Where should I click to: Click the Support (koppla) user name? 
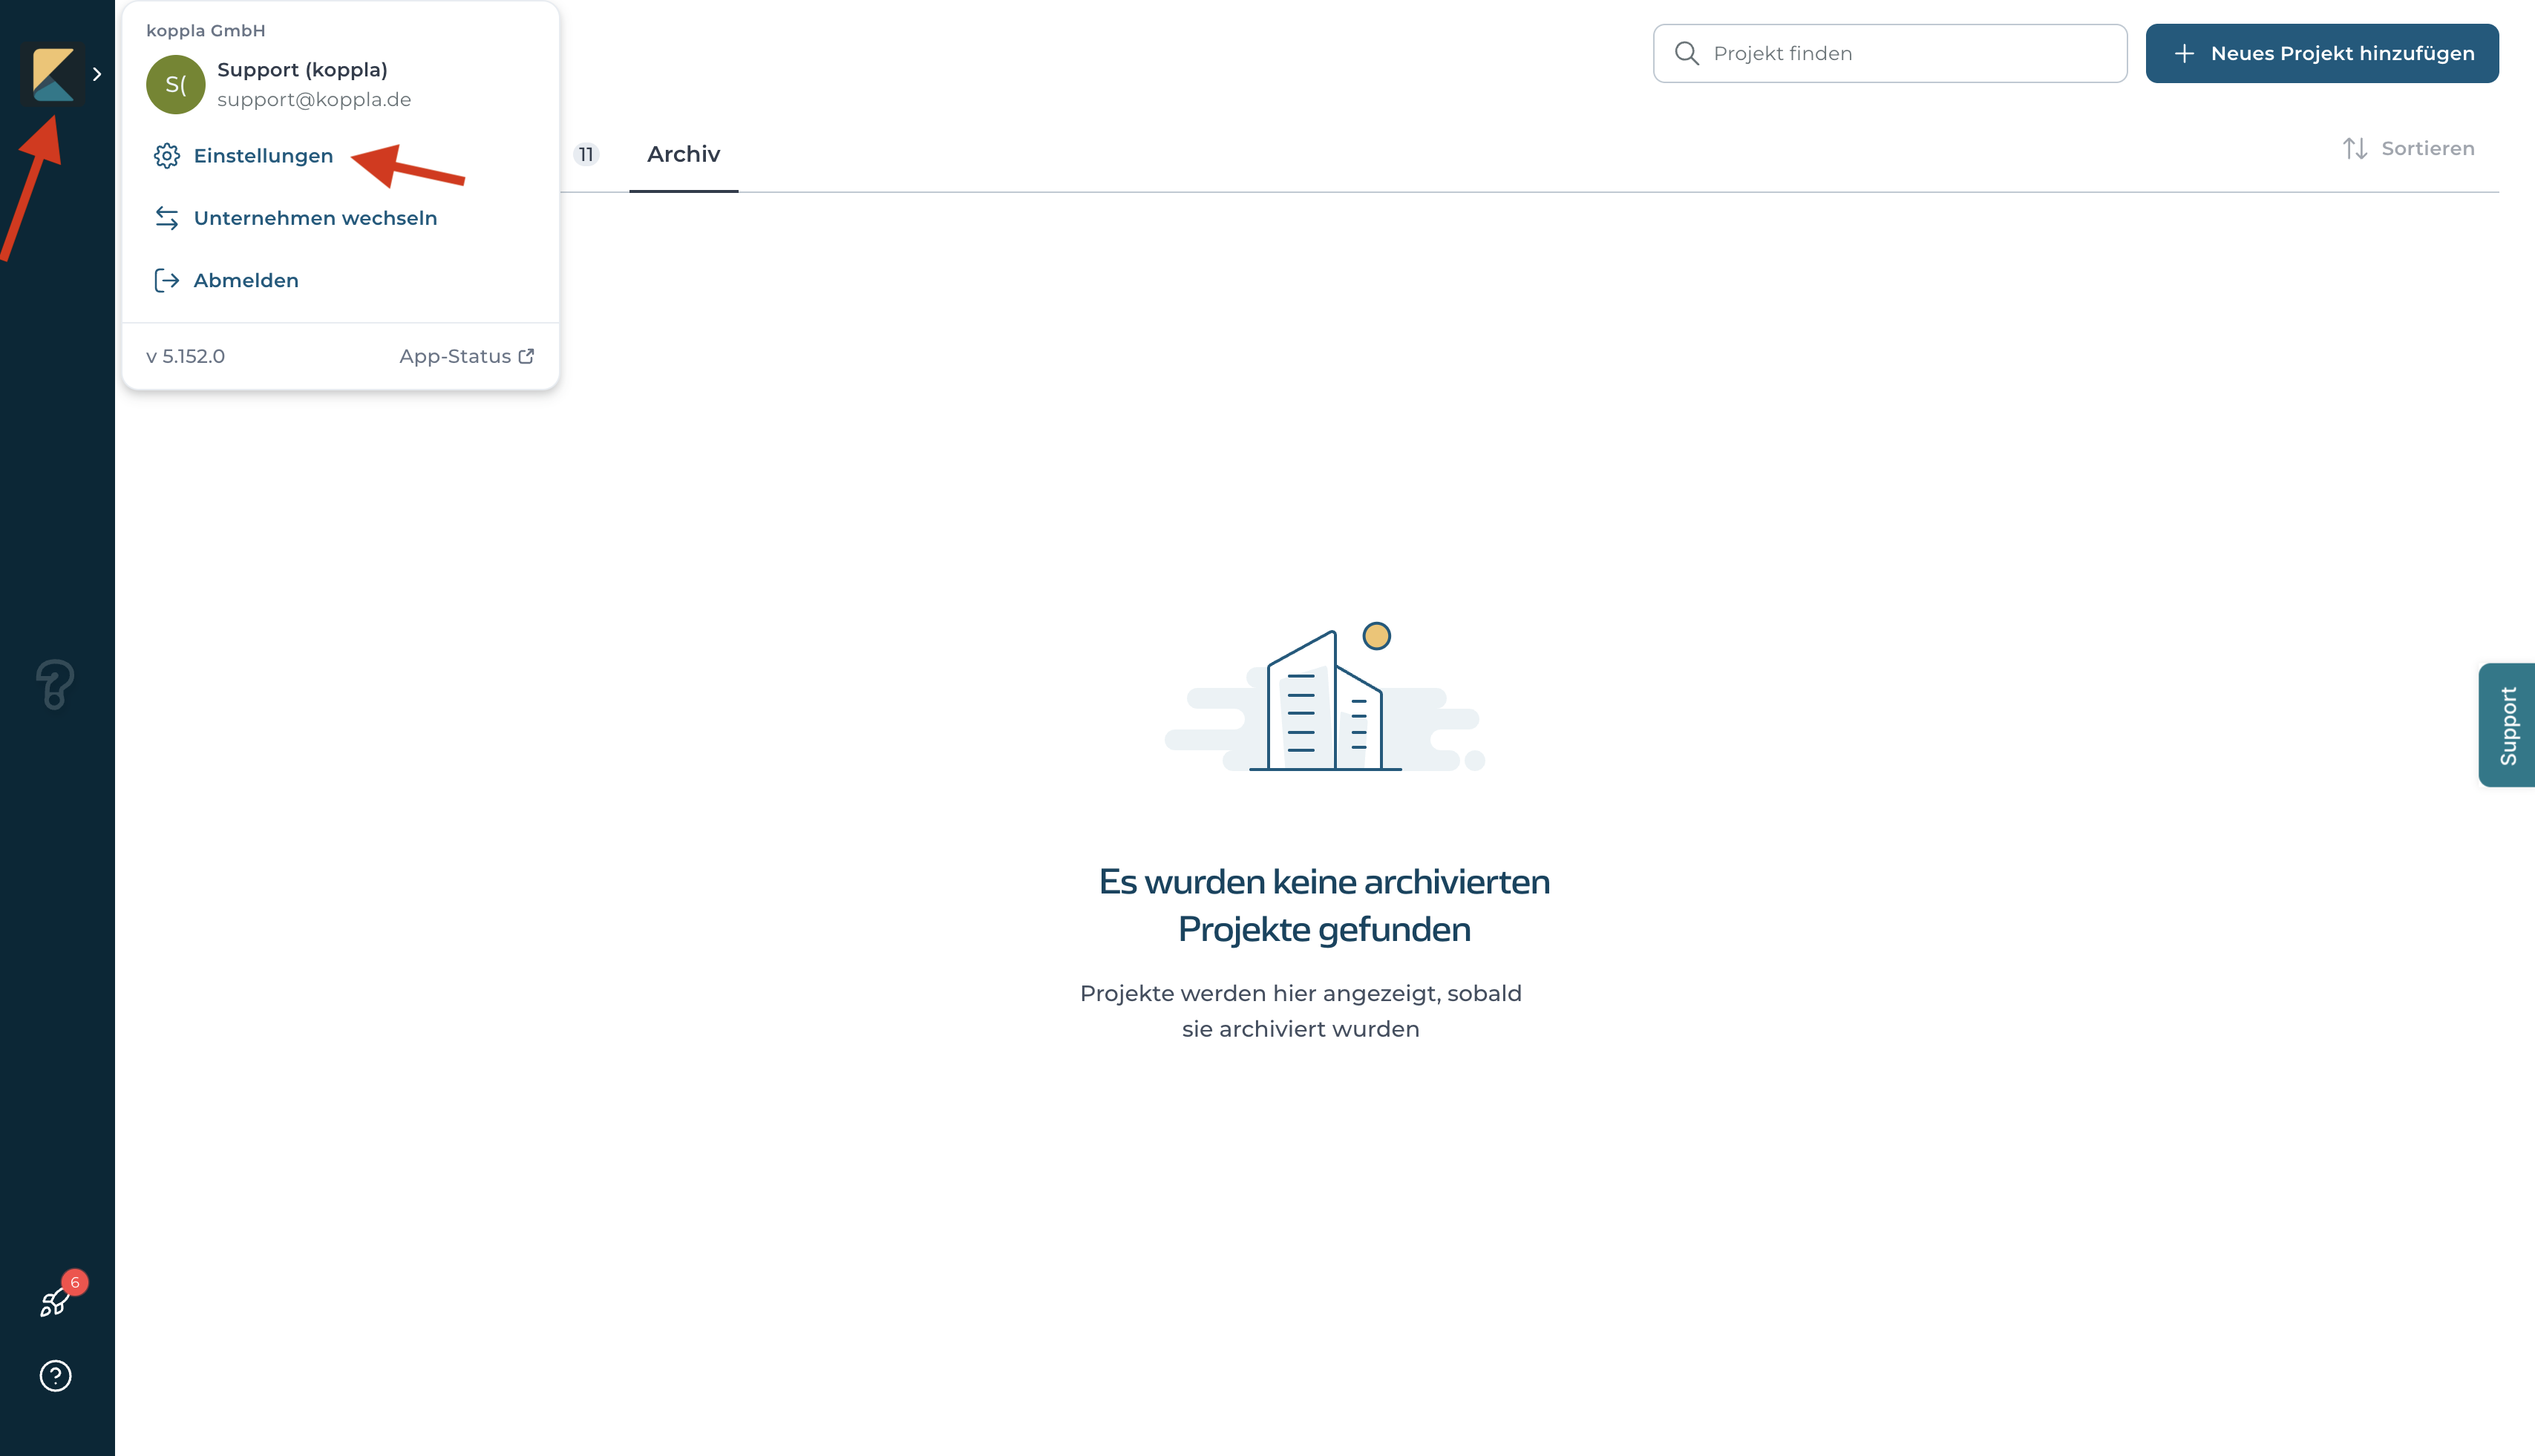click(302, 69)
